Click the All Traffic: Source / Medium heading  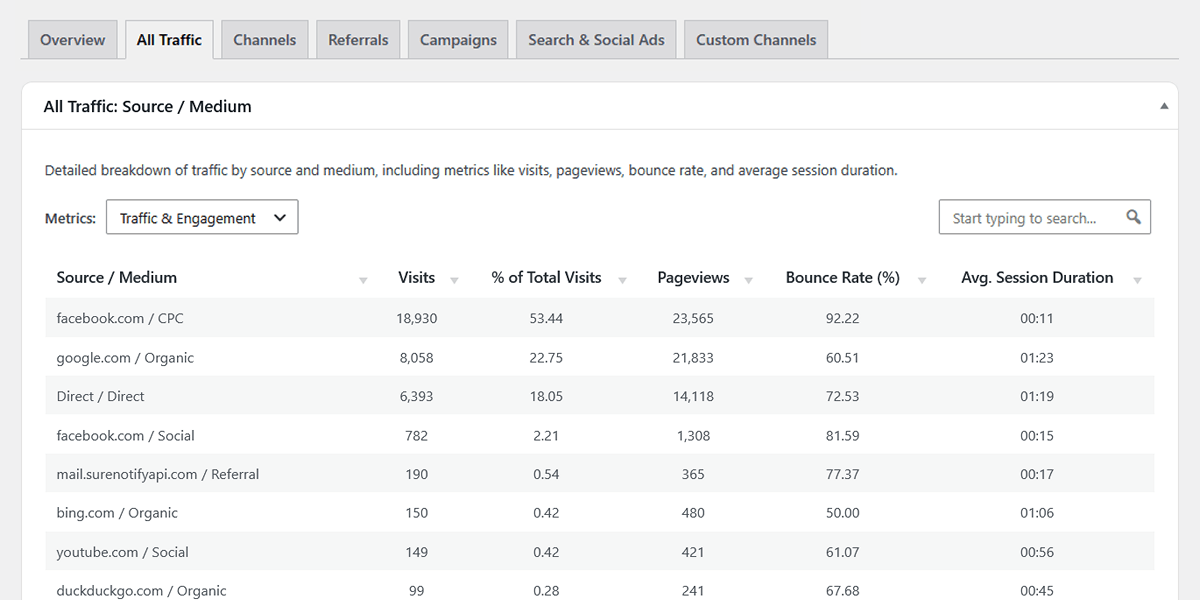click(x=147, y=106)
